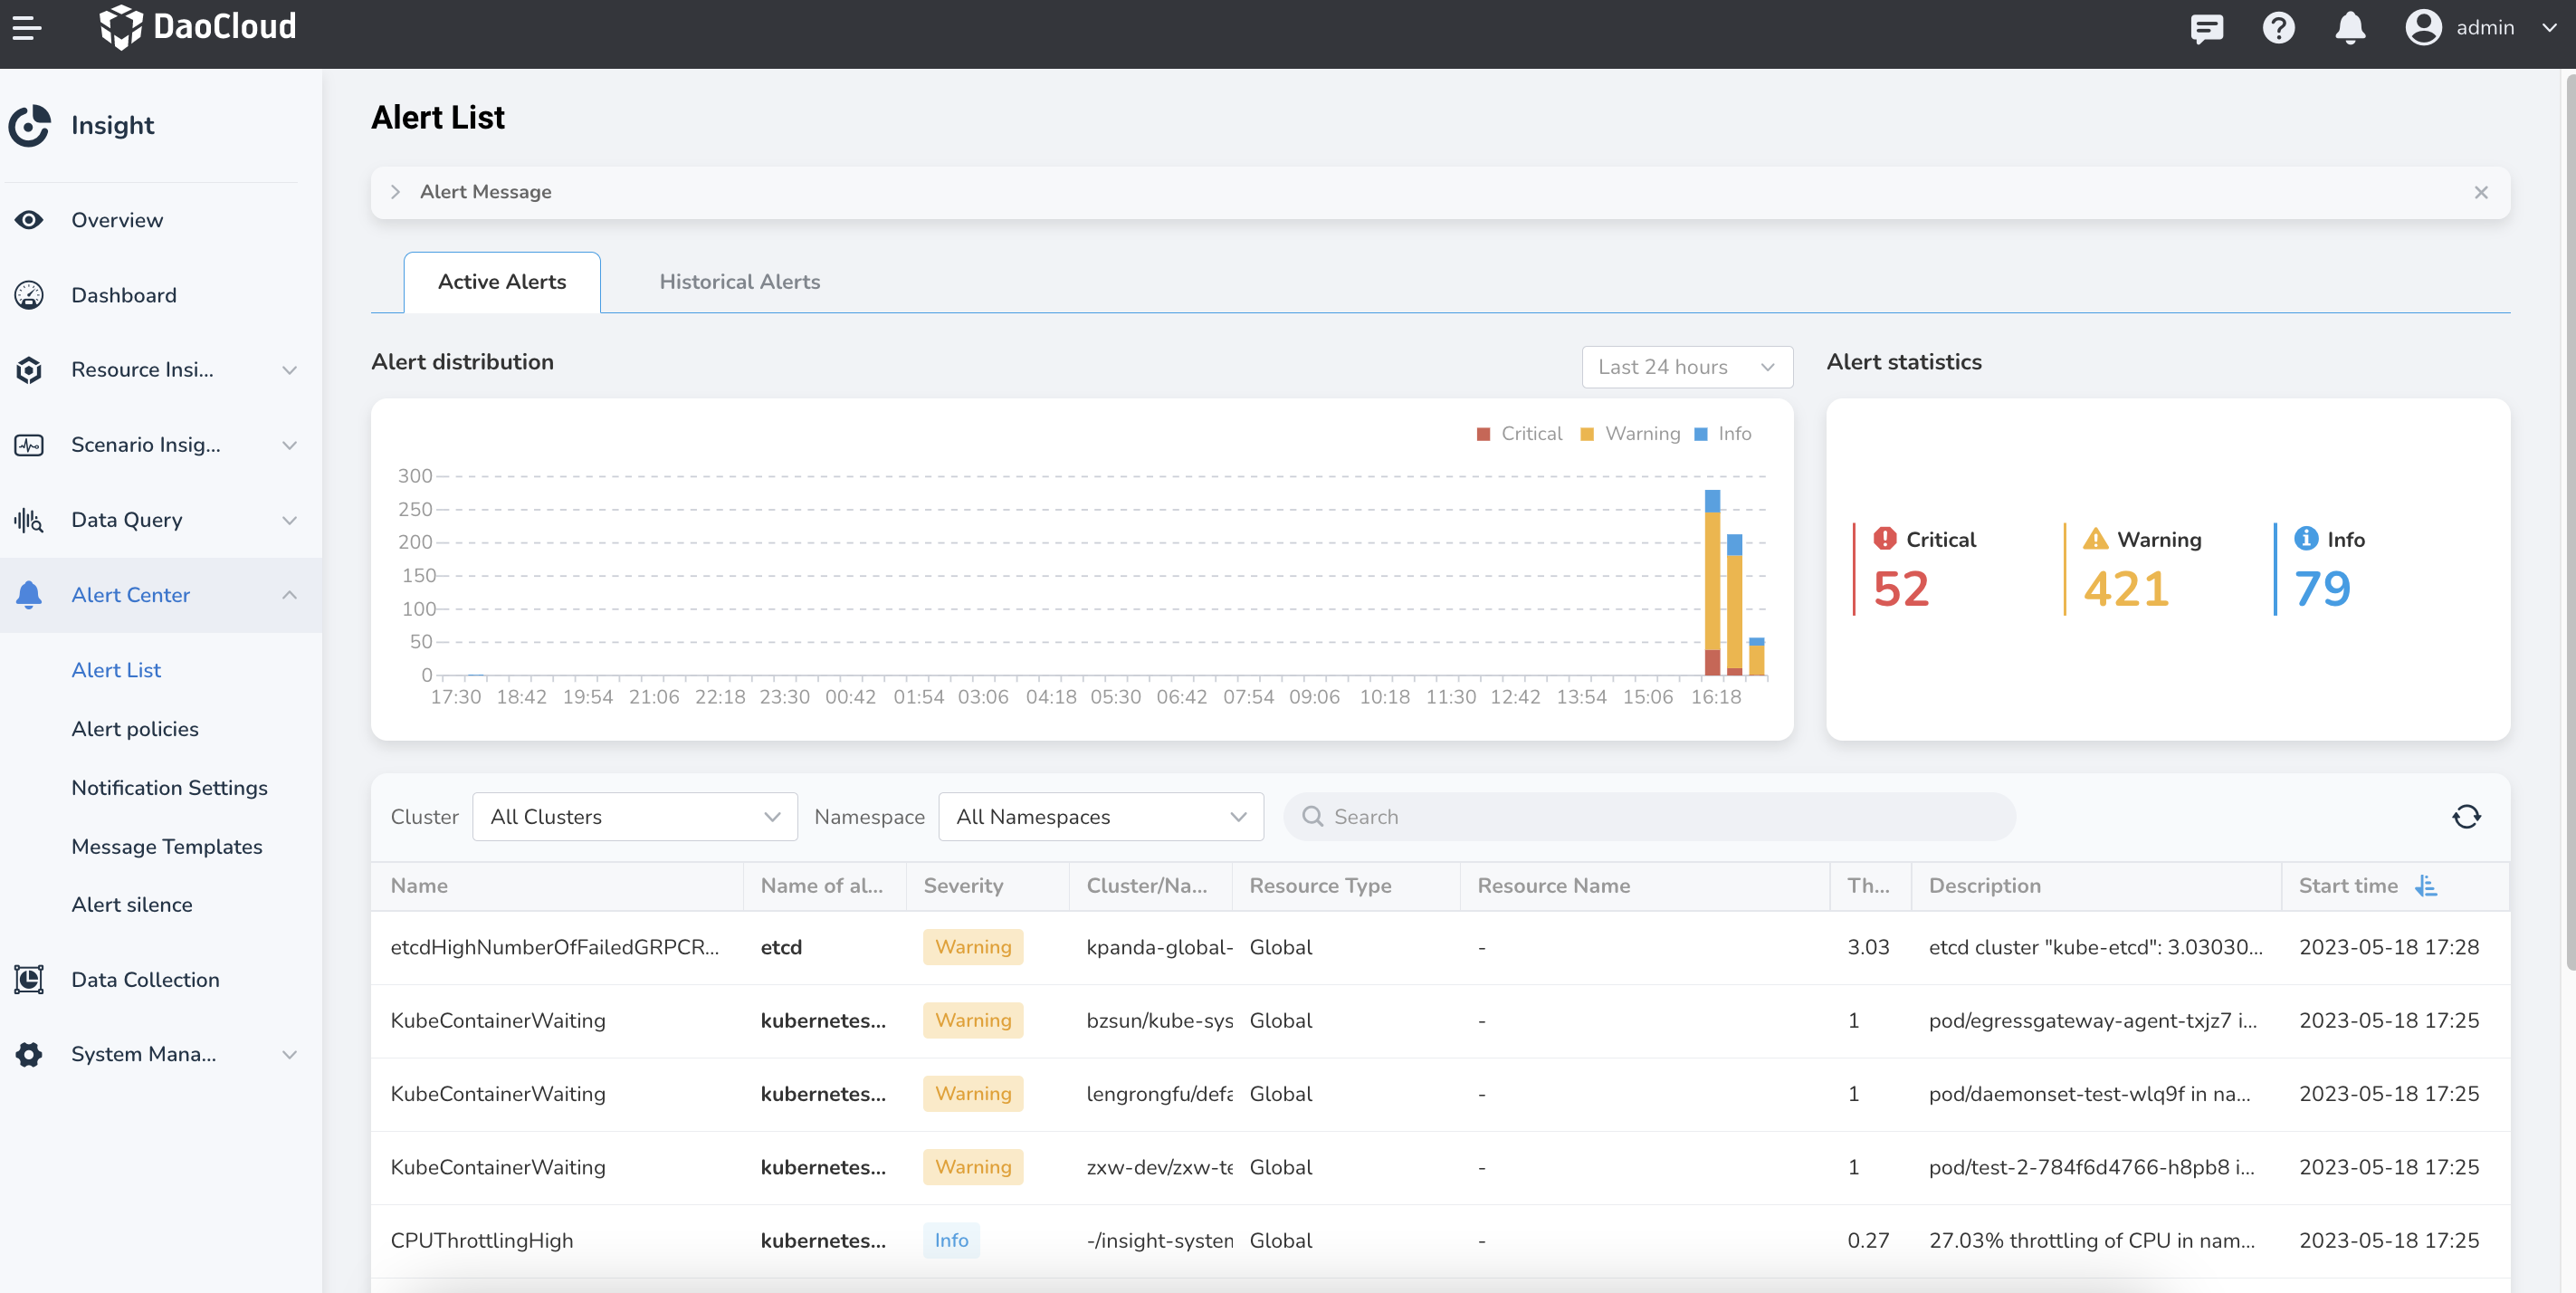Screen dimensions: 2576x1293
Task: Toggle Critical series in chart legend
Action: coord(1520,434)
